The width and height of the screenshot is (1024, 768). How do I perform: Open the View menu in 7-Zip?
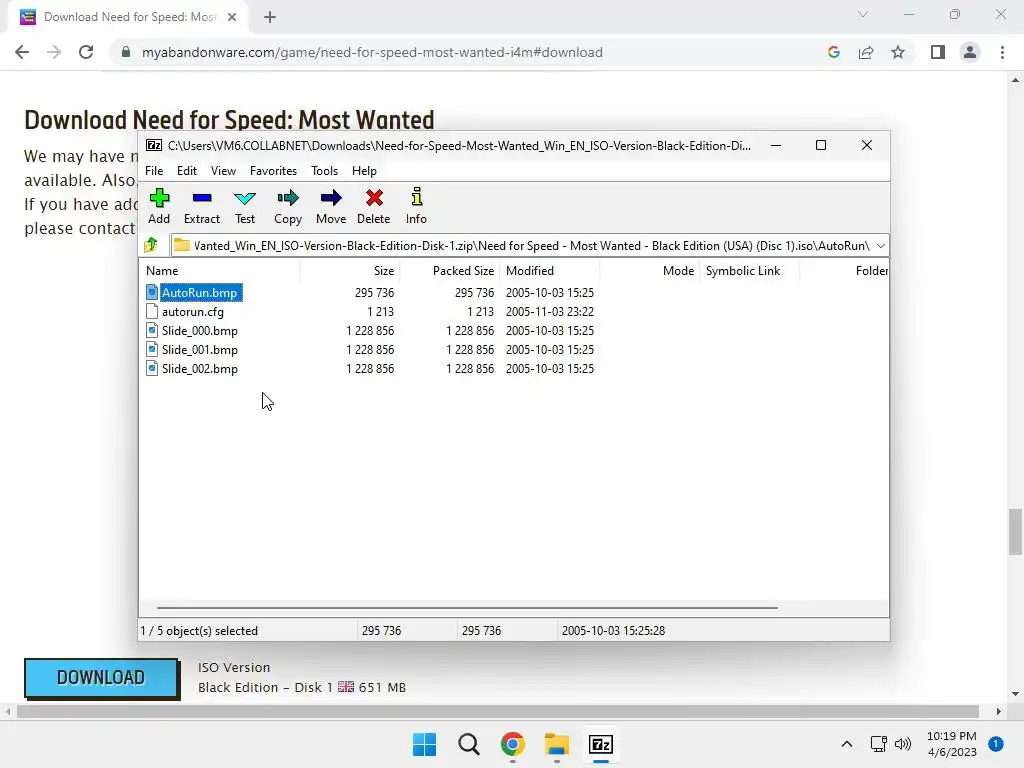(223, 170)
